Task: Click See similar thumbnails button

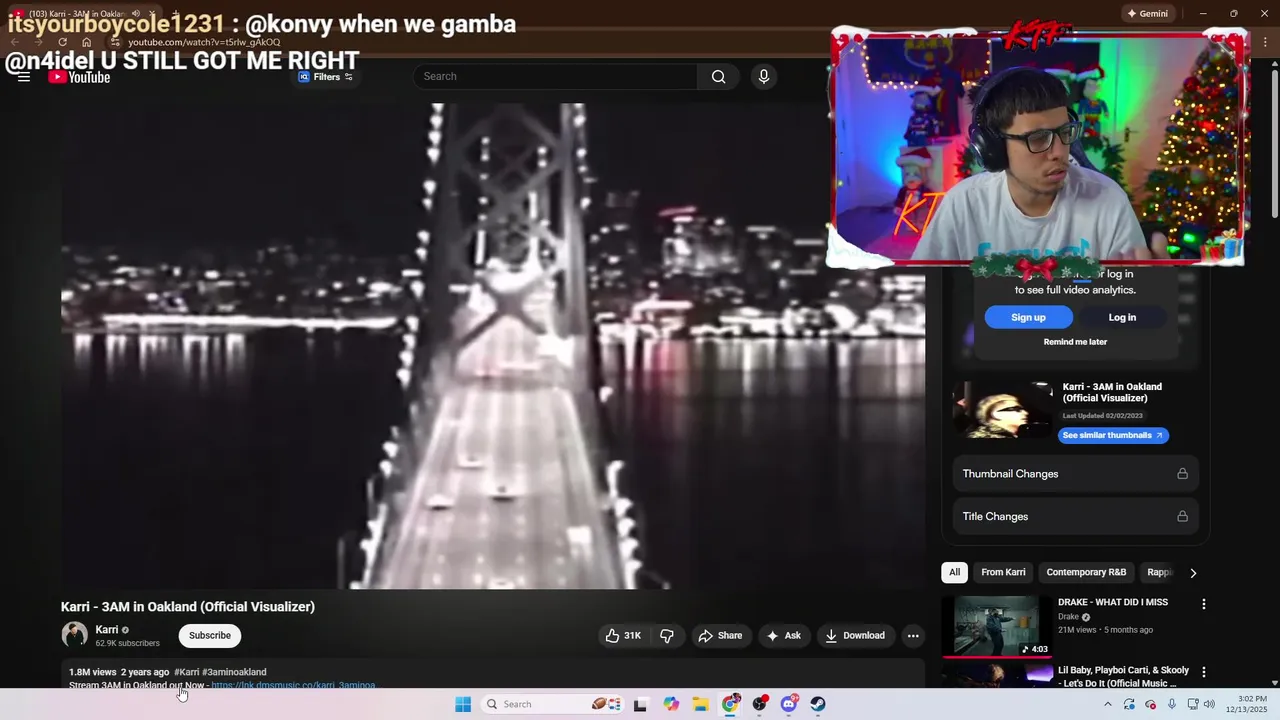Action: tap(1113, 435)
